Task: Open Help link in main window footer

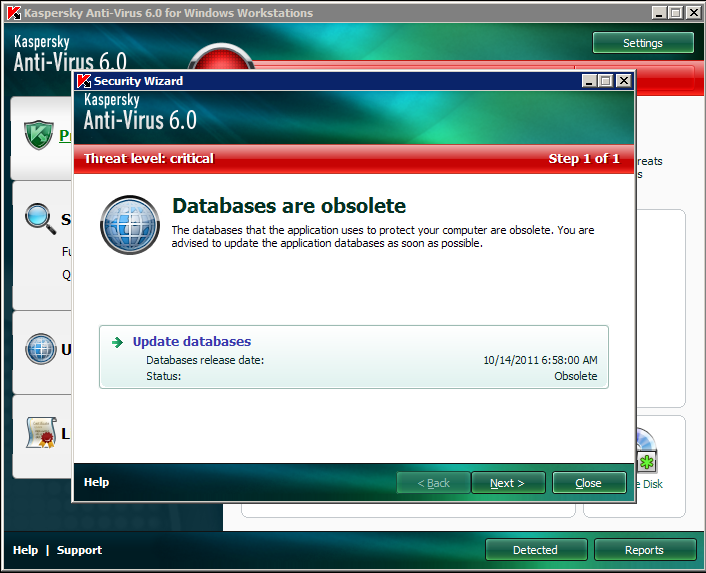Action: 25,550
